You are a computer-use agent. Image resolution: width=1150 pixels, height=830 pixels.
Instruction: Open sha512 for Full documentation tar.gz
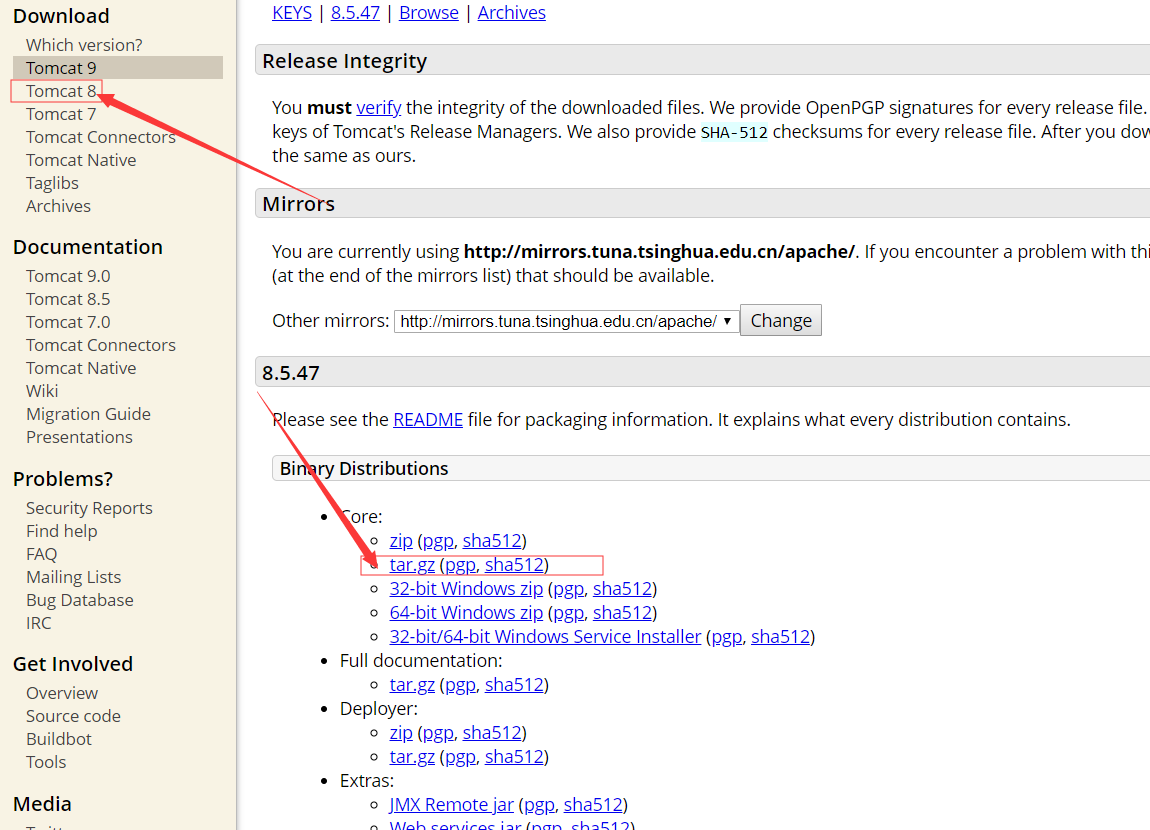coord(514,684)
